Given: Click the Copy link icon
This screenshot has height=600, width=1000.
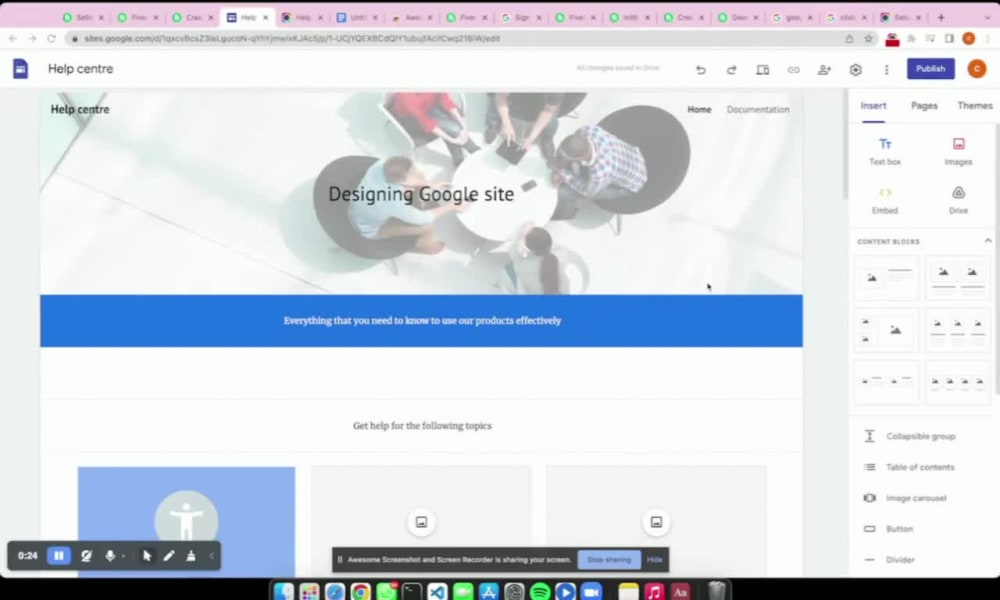Looking at the screenshot, I should click(x=793, y=69).
